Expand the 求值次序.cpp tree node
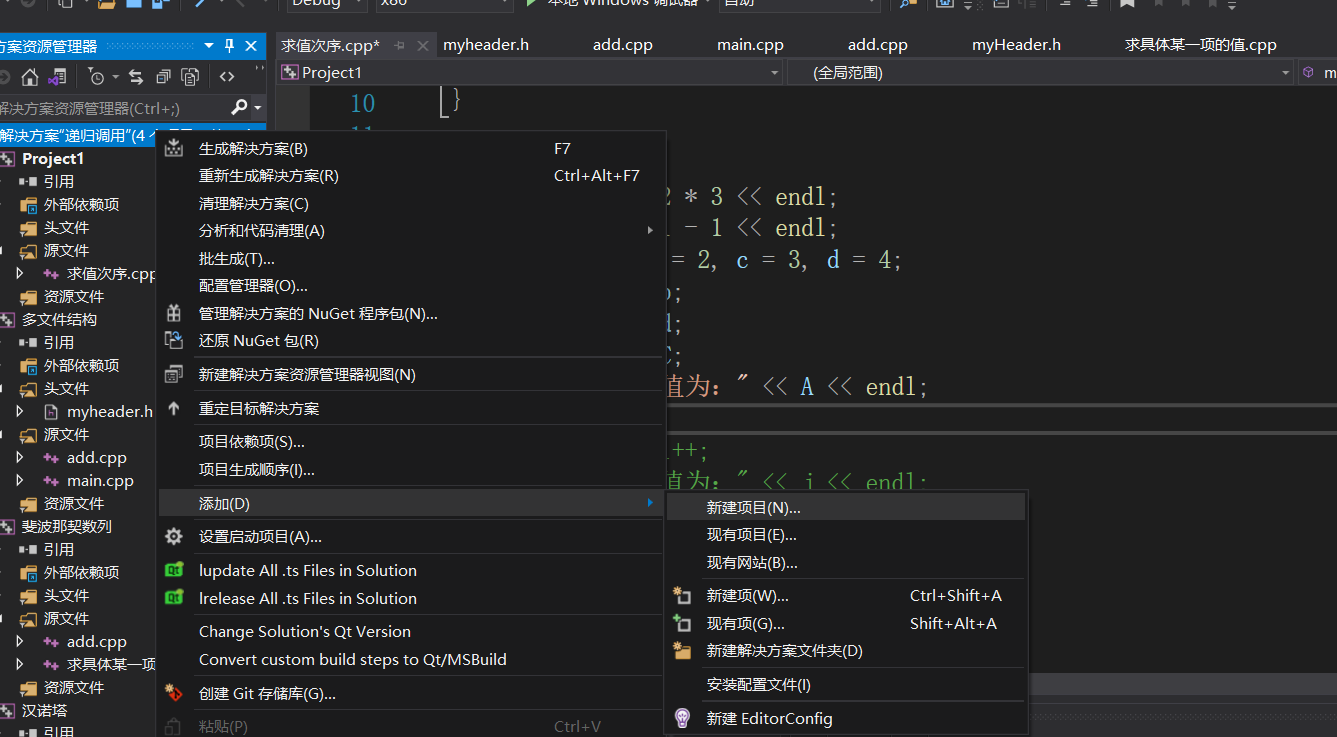The width and height of the screenshot is (1337, 737). pos(19,273)
